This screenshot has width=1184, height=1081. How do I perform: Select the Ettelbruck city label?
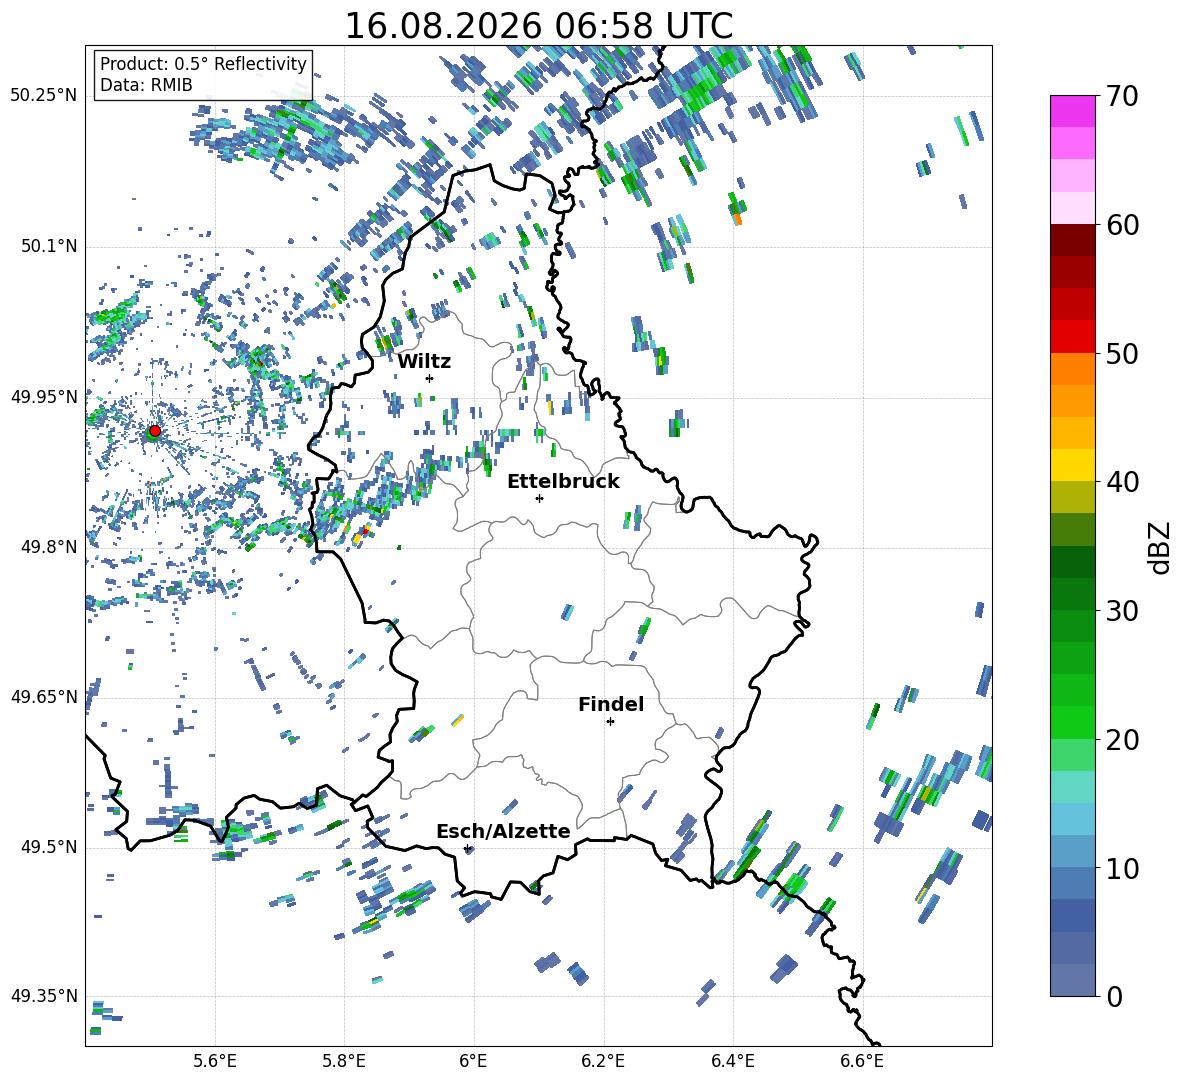pyautogui.click(x=563, y=482)
